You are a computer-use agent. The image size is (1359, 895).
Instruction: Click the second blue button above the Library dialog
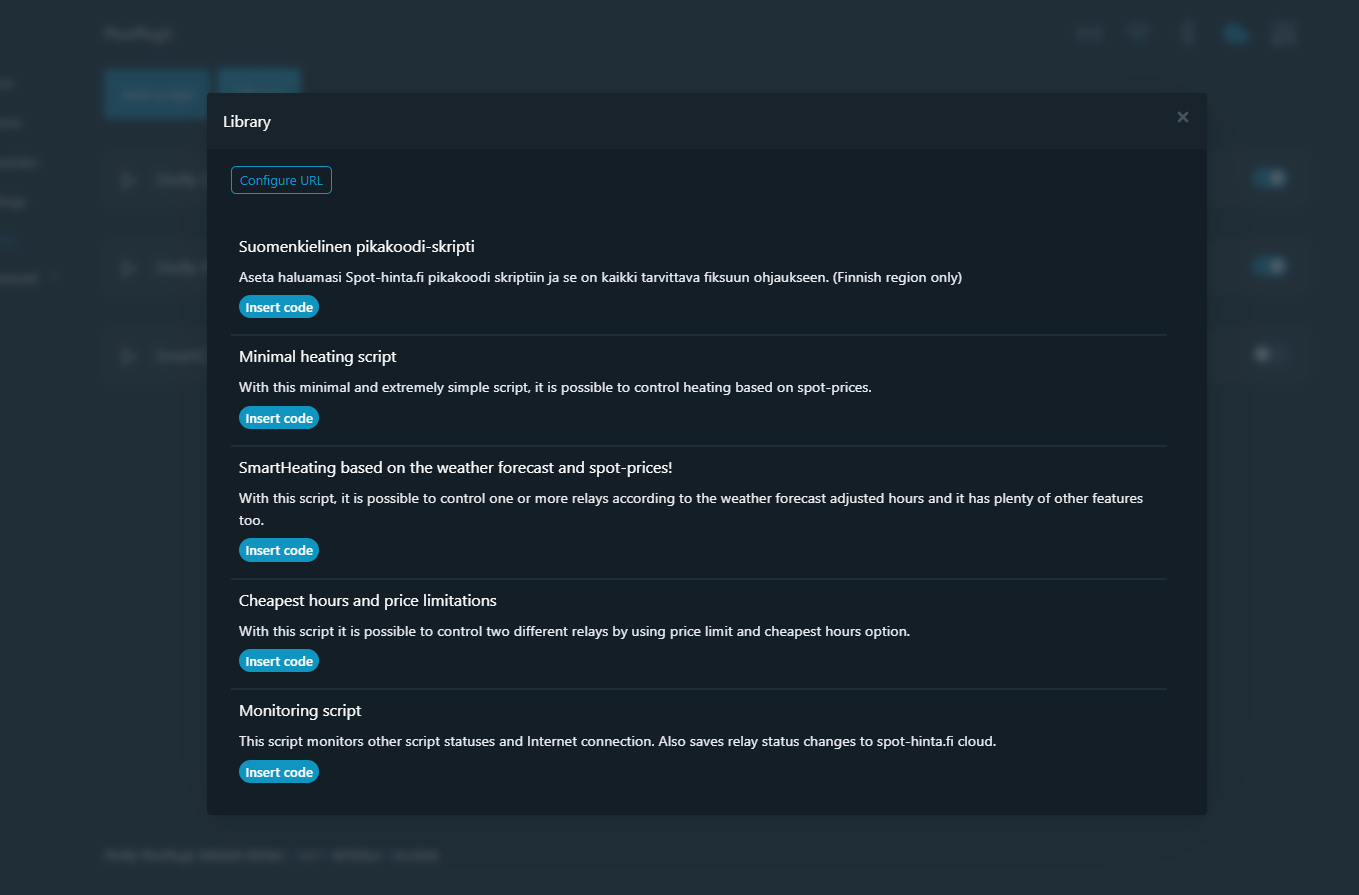coord(259,80)
